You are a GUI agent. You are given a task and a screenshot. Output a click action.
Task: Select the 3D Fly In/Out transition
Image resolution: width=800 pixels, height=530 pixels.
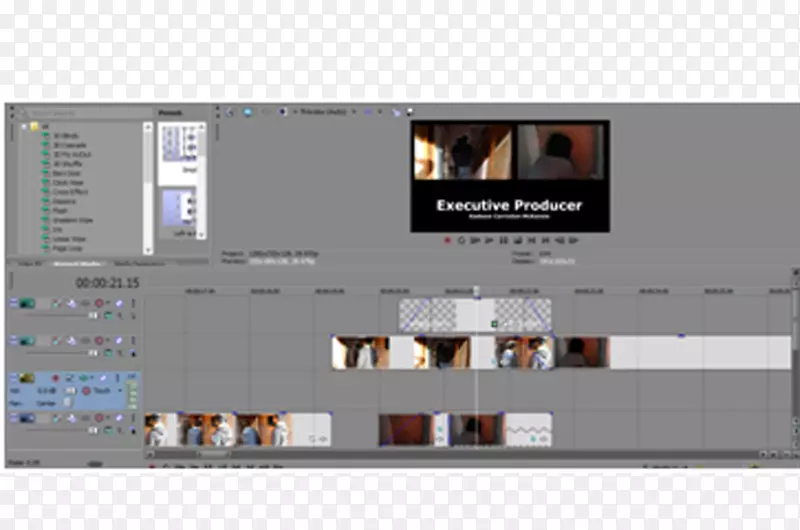pos(72,155)
